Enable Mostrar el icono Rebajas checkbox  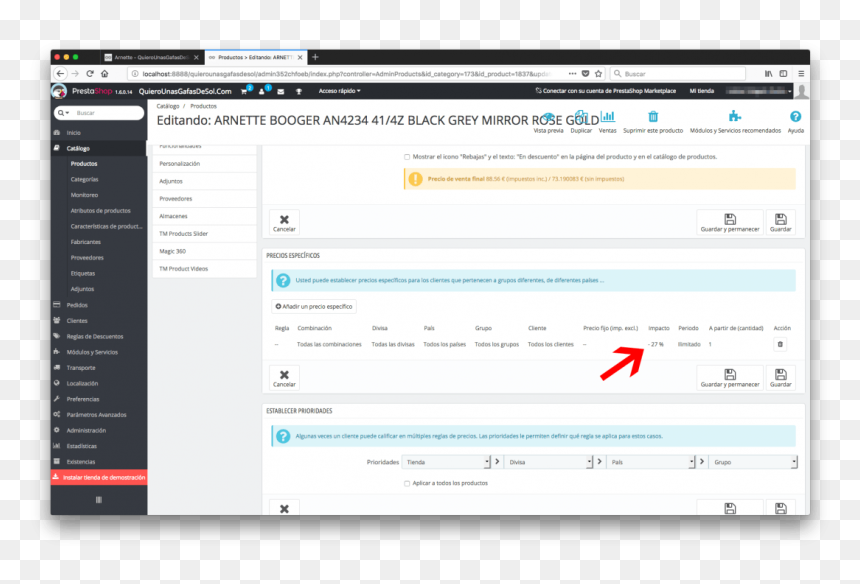tap(407, 157)
